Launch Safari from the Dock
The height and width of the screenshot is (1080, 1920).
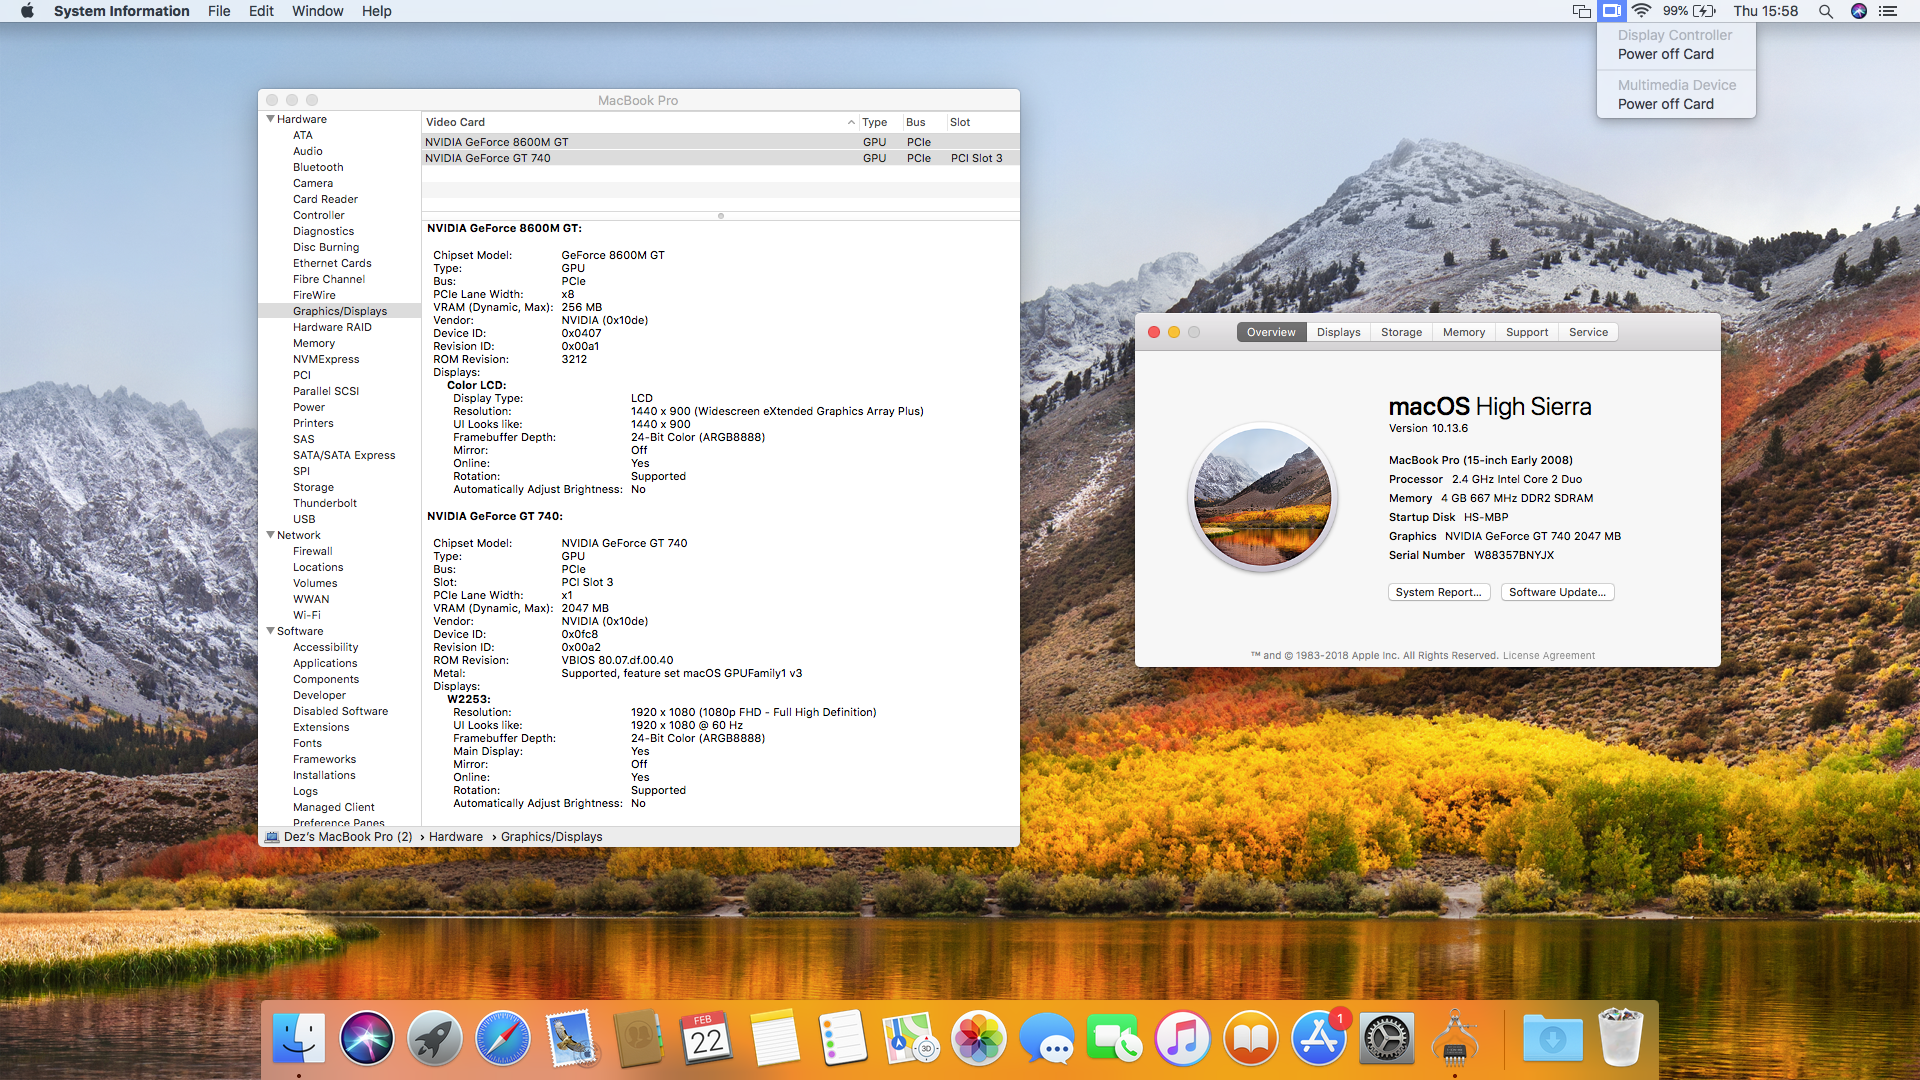pyautogui.click(x=502, y=1039)
